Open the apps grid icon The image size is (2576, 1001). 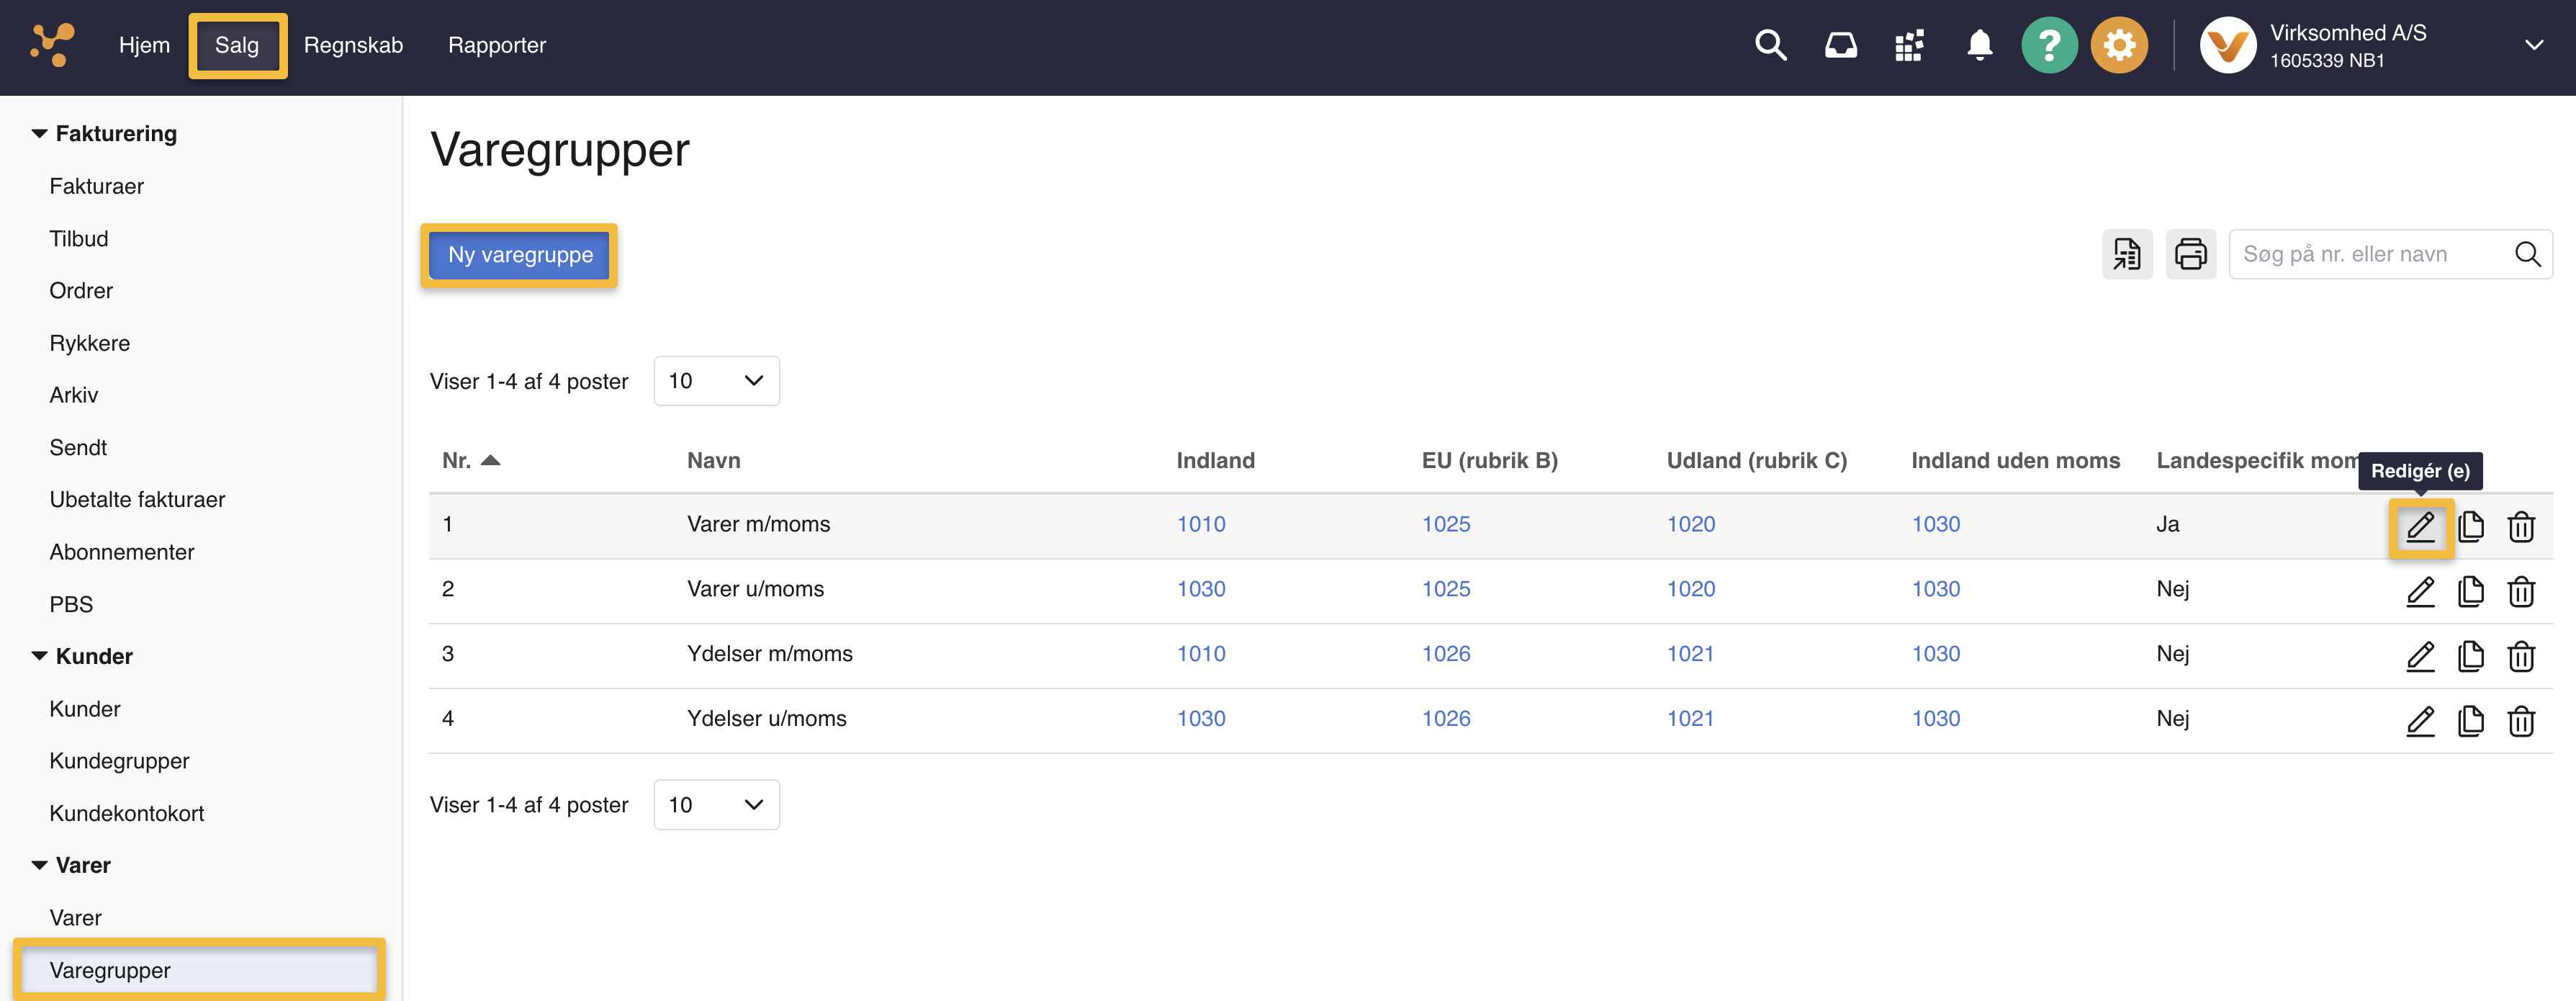point(1909,45)
